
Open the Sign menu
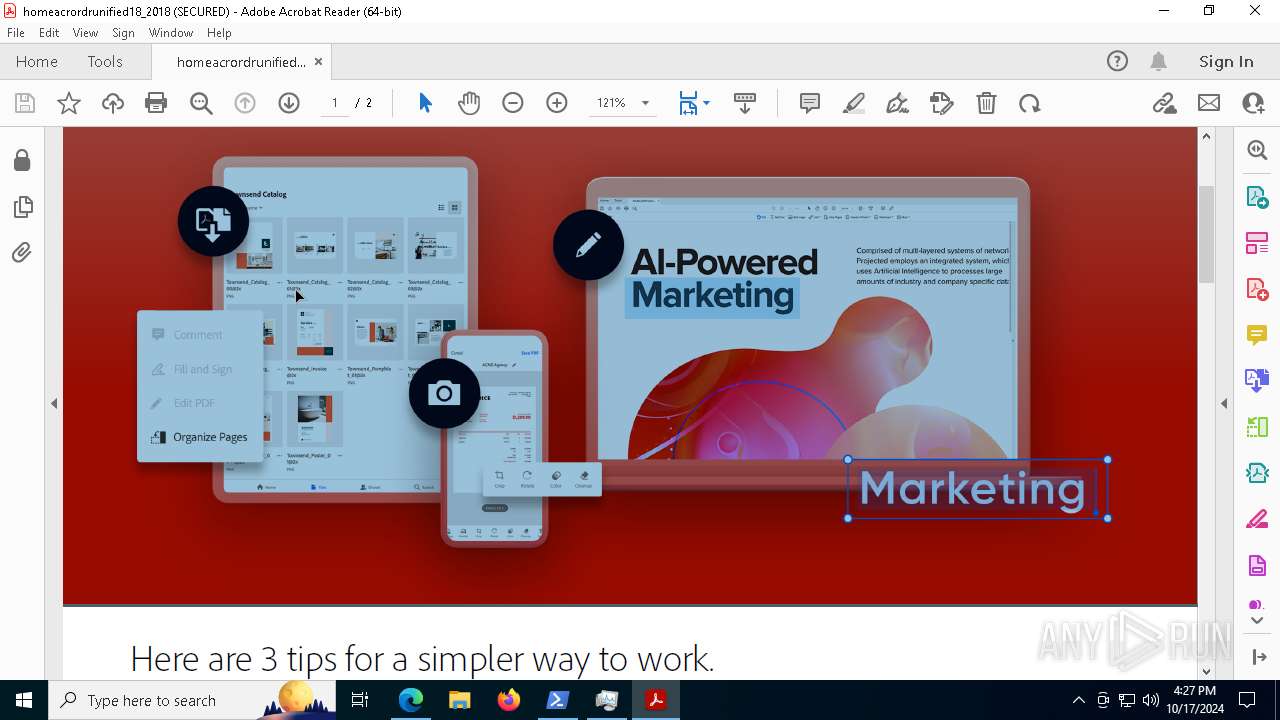pos(123,32)
